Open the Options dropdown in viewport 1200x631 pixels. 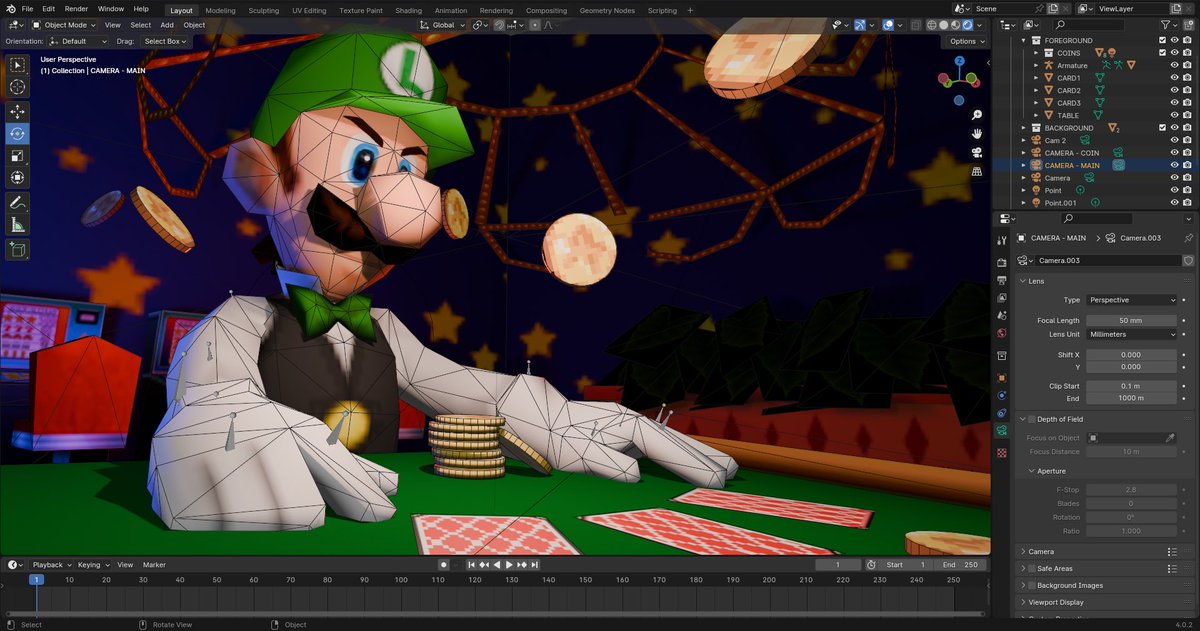click(x=966, y=41)
